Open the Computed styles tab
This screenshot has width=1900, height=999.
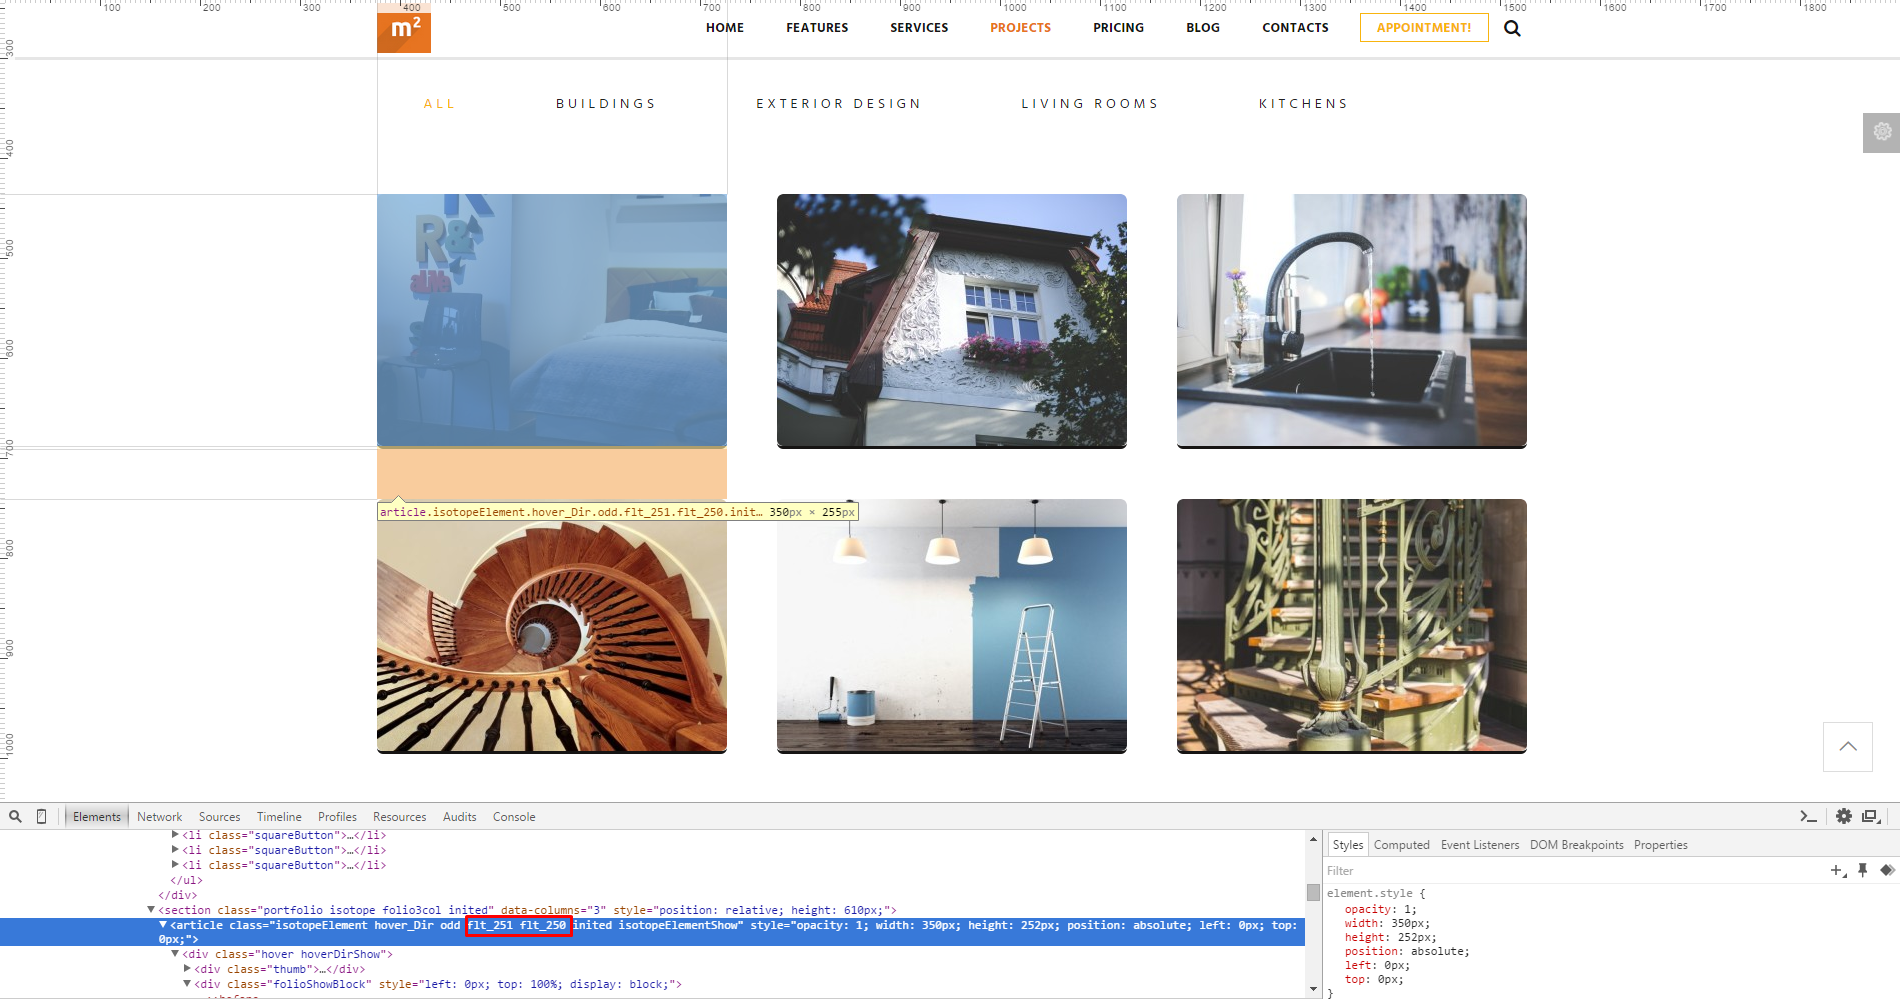point(1401,845)
